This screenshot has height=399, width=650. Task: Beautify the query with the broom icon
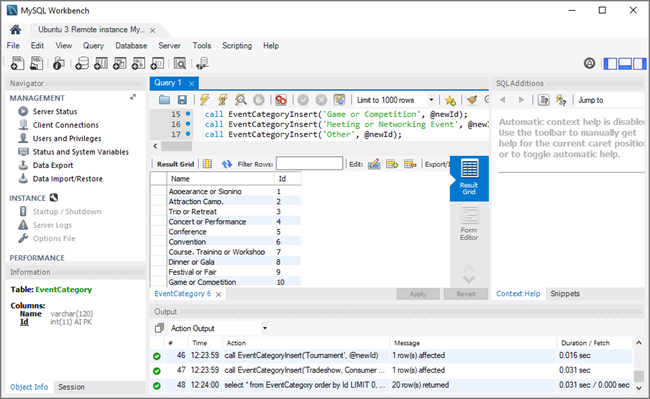click(471, 100)
